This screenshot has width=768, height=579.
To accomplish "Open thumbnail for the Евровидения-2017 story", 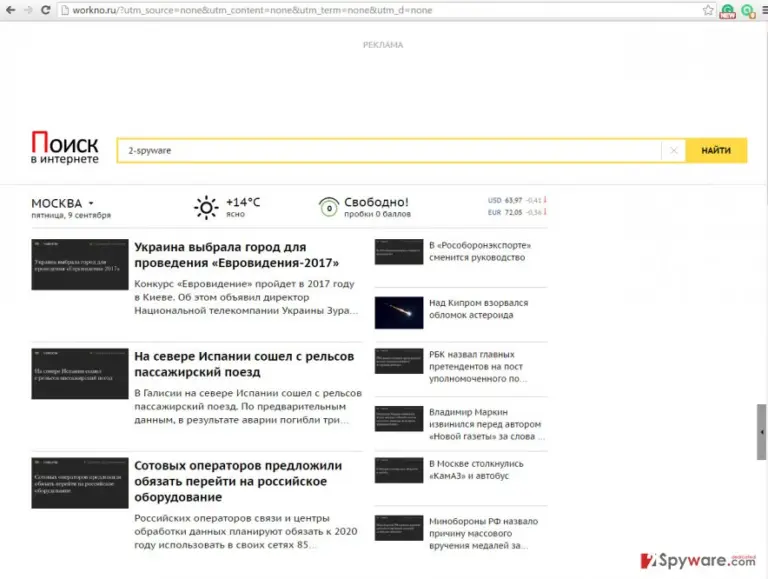I will pos(80,265).
